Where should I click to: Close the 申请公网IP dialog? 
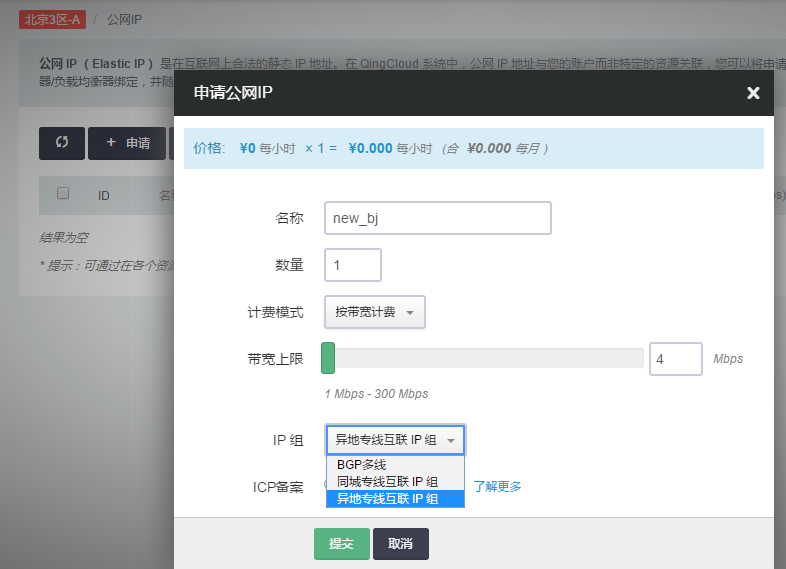pos(753,93)
